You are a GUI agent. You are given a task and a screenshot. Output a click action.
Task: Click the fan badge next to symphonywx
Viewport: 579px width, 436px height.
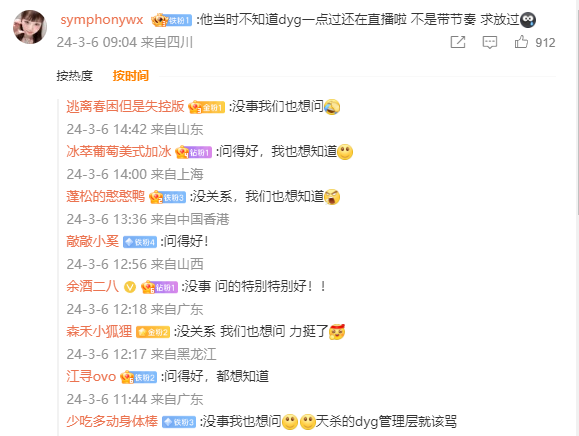pos(172,20)
